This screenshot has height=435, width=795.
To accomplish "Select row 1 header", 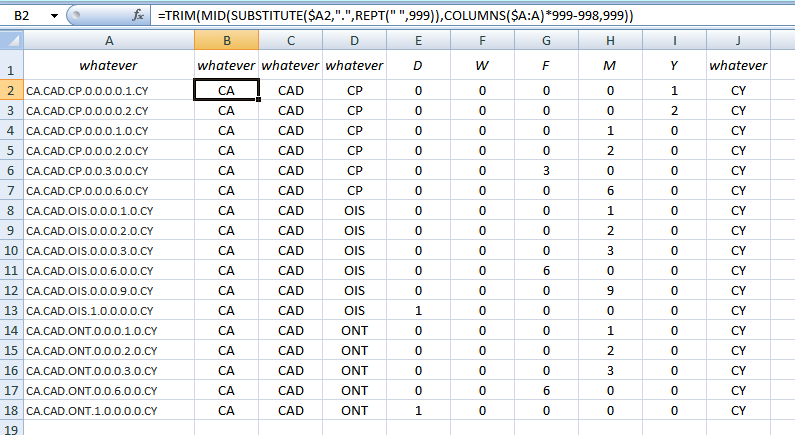I will [11, 65].
